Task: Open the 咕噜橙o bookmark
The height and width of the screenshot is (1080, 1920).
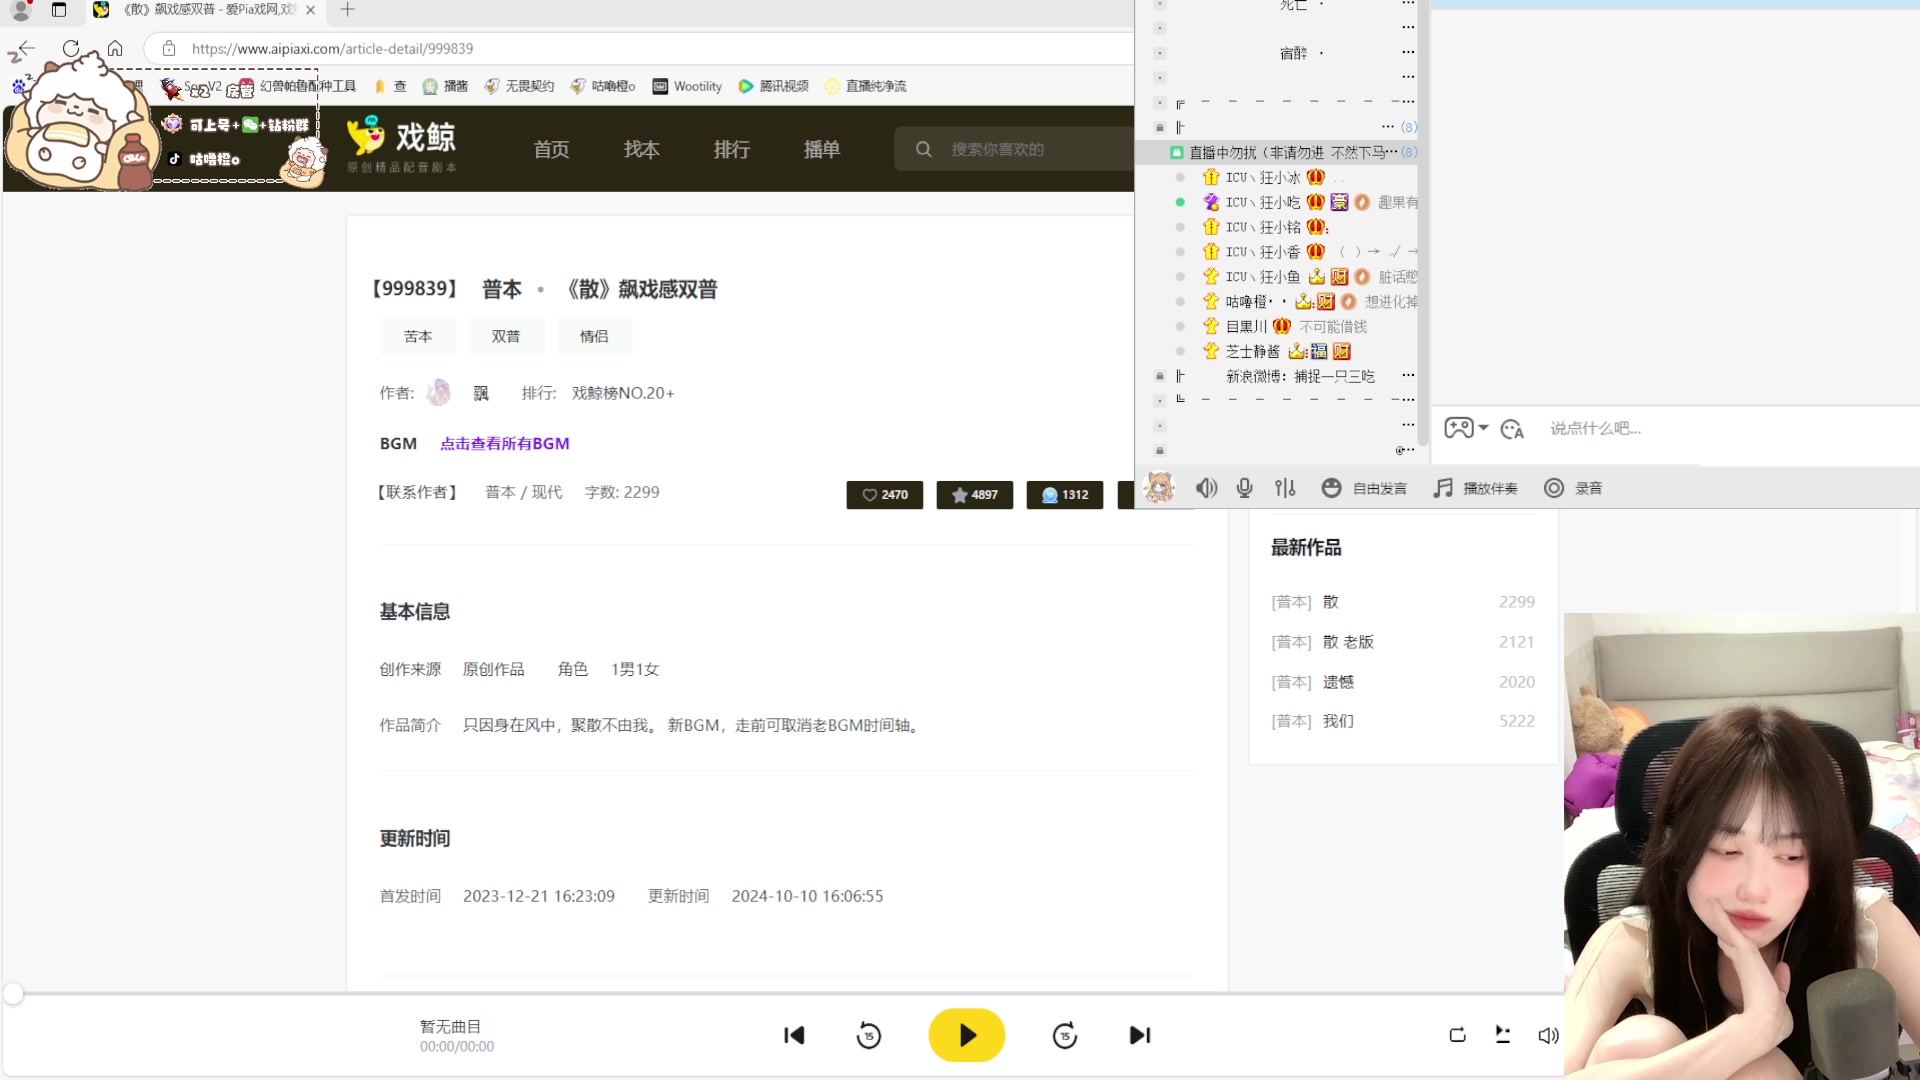Action: [603, 86]
